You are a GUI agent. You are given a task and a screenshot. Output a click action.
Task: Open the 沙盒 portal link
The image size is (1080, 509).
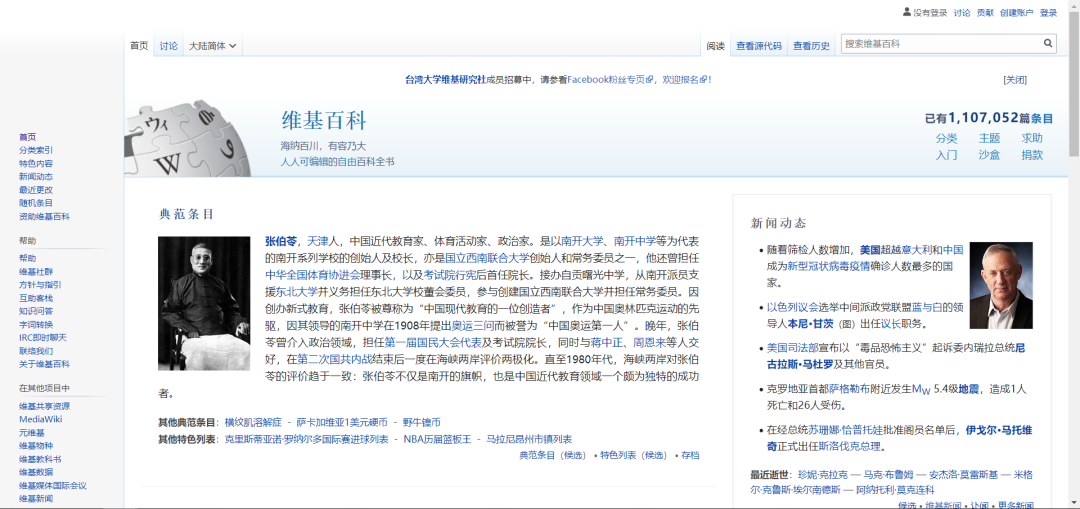(989, 155)
